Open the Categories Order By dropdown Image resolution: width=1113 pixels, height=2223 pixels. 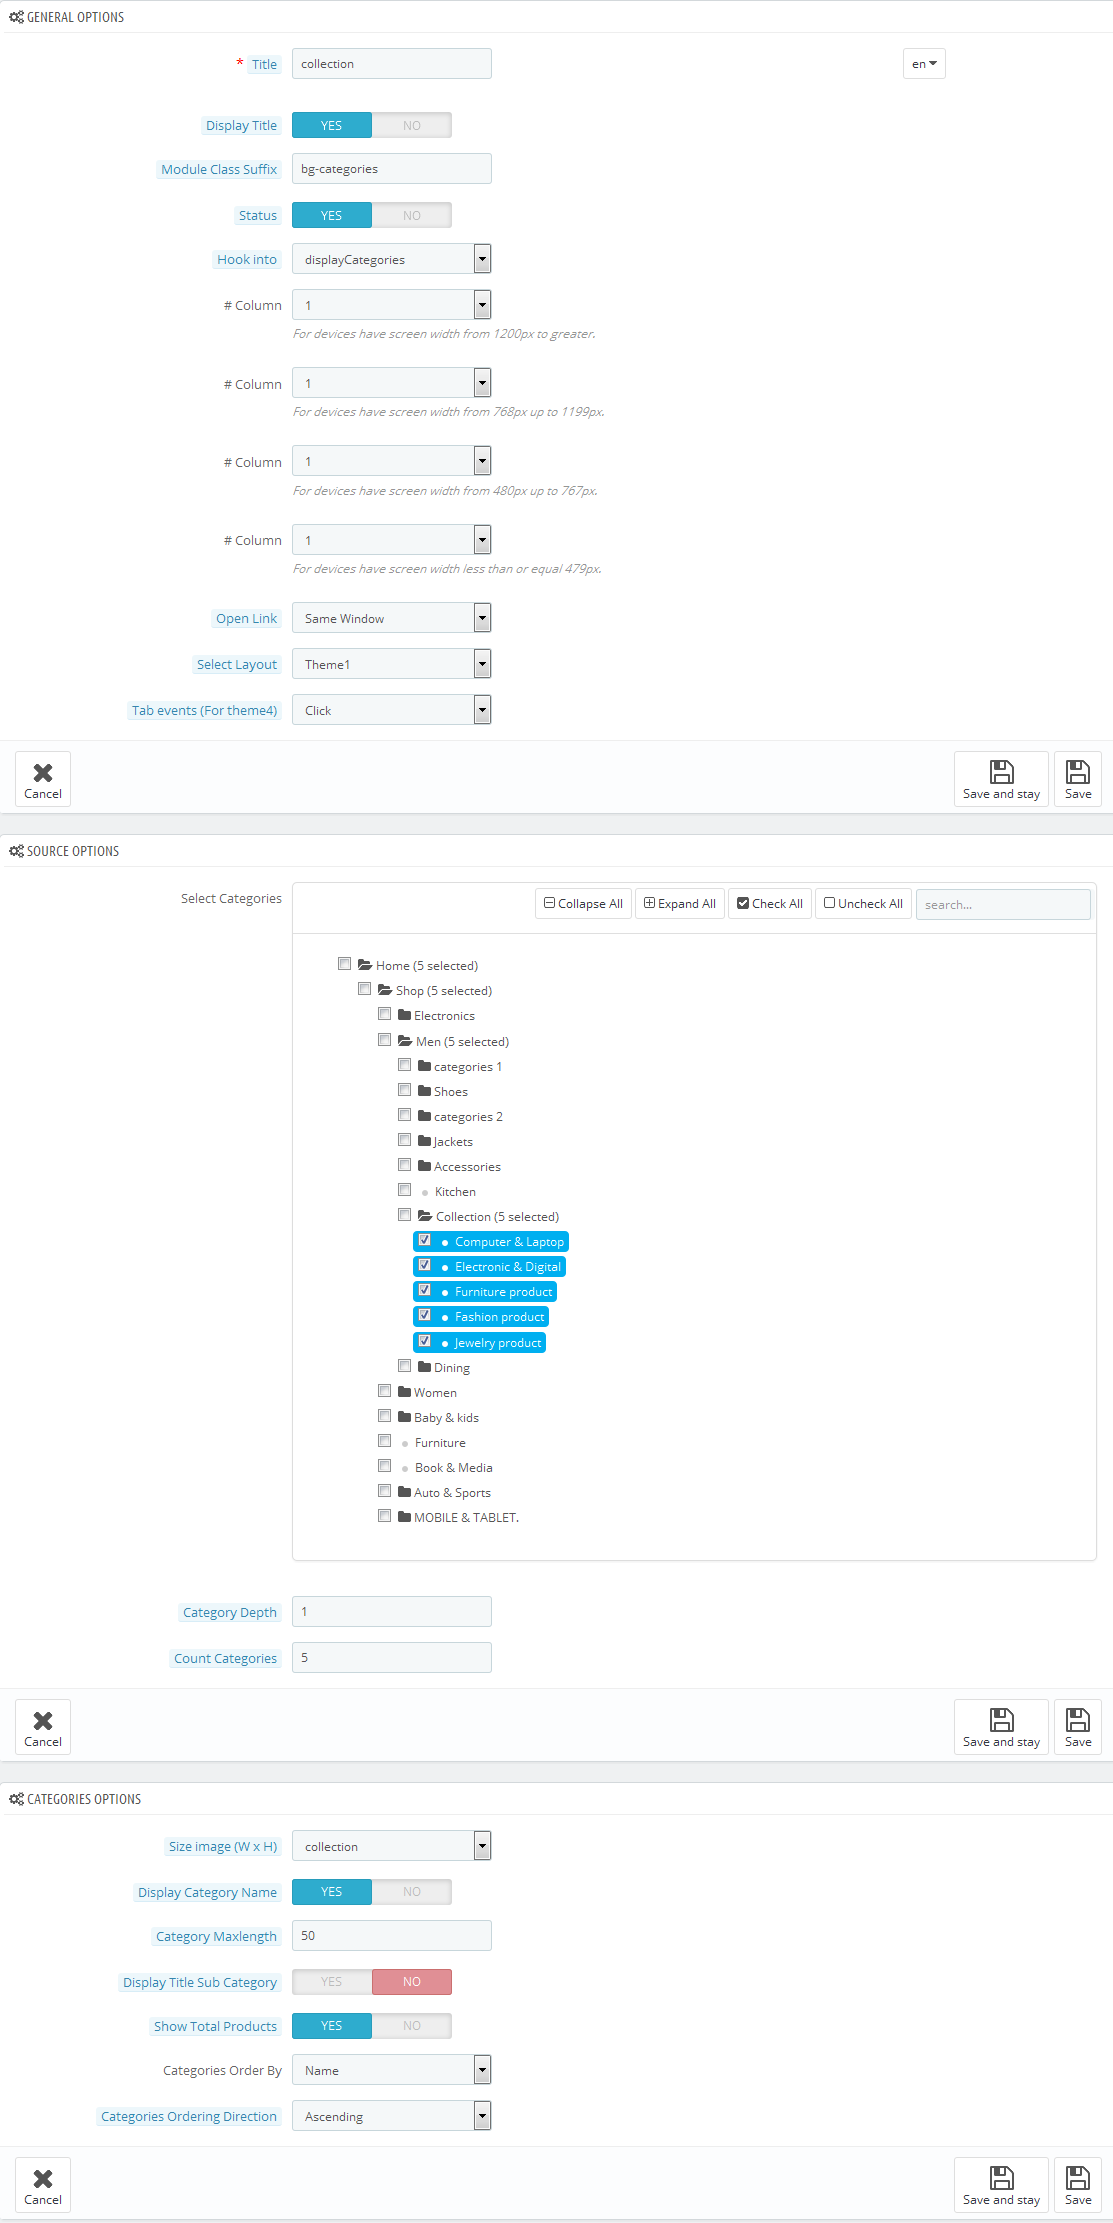[x=391, y=2070]
